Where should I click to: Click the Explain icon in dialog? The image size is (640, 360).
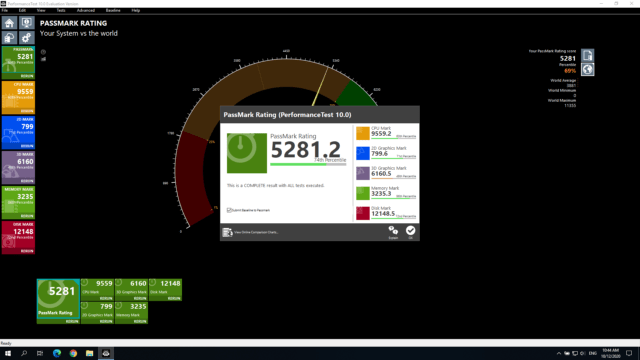[393, 231]
